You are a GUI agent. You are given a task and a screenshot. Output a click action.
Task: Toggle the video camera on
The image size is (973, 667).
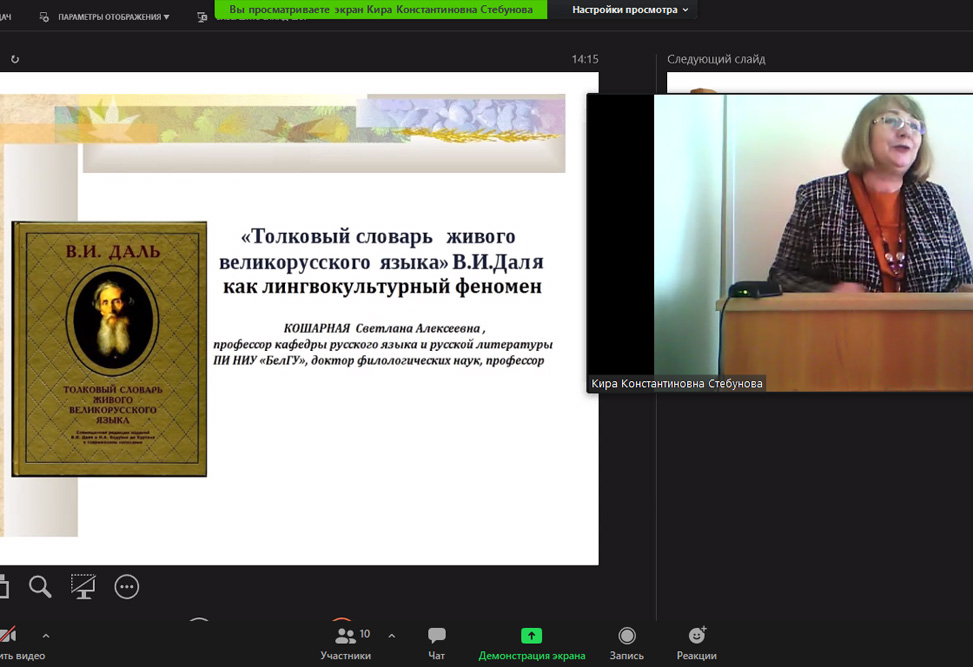(8, 637)
